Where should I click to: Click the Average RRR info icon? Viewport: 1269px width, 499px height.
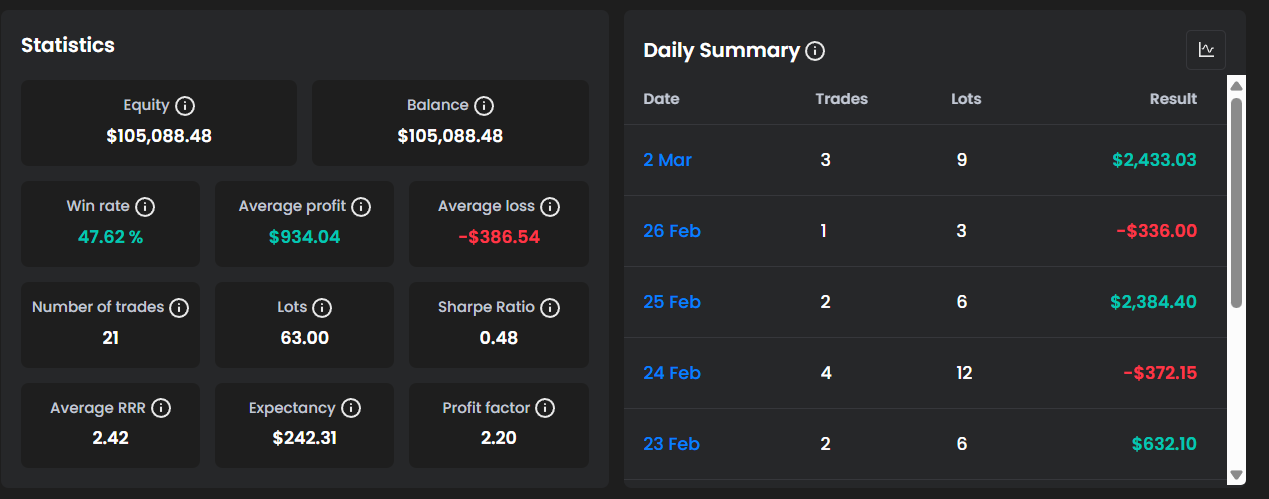[160, 408]
